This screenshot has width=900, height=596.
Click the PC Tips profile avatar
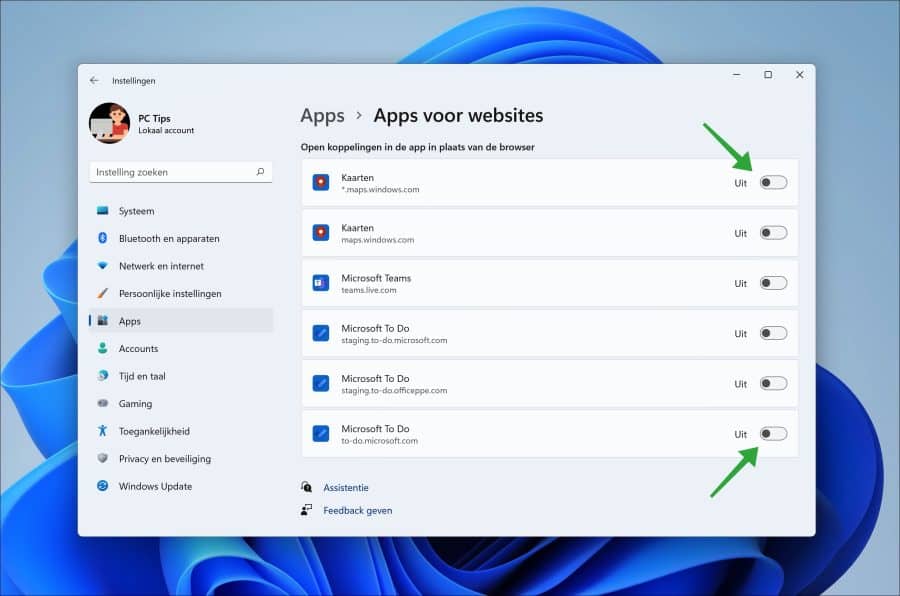pos(110,123)
